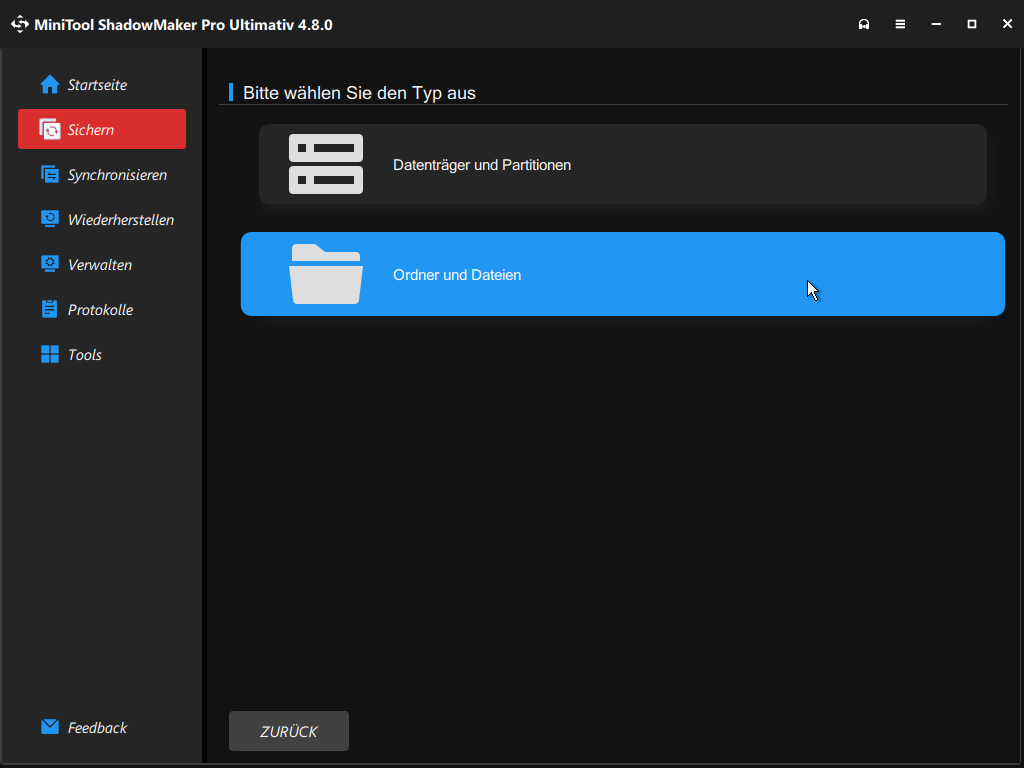Click the folder icon for Ordner und Dateien
Viewport: 1024px width, 768px height.
[x=326, y=273]
